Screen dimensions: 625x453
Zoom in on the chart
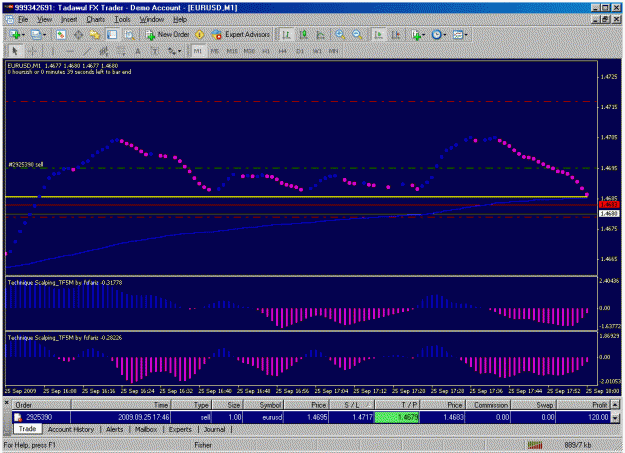click(340, 35)
